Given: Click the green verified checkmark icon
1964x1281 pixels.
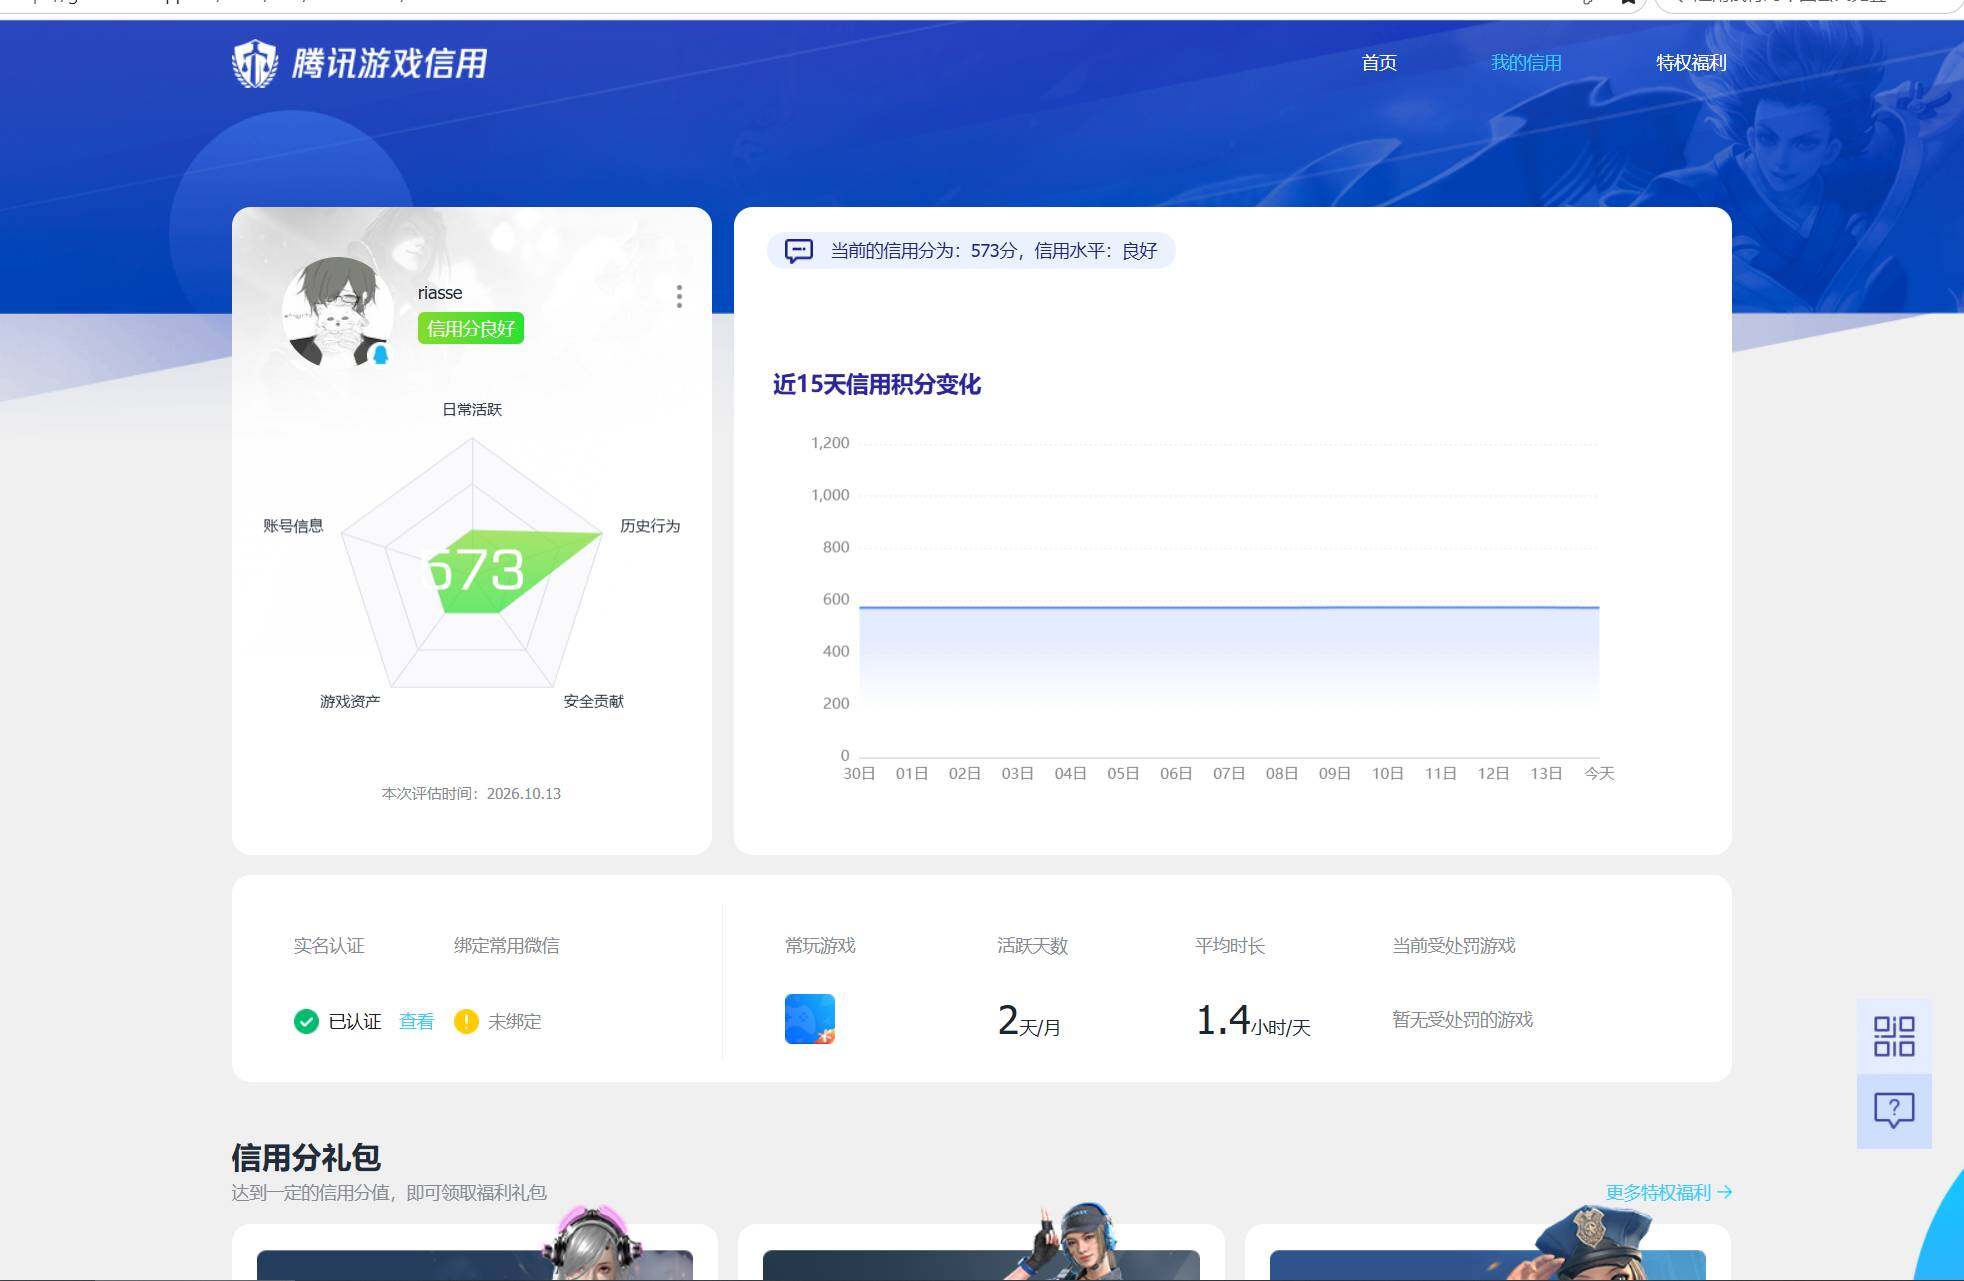Looking at the screenshot, I should click(306, 1021).
